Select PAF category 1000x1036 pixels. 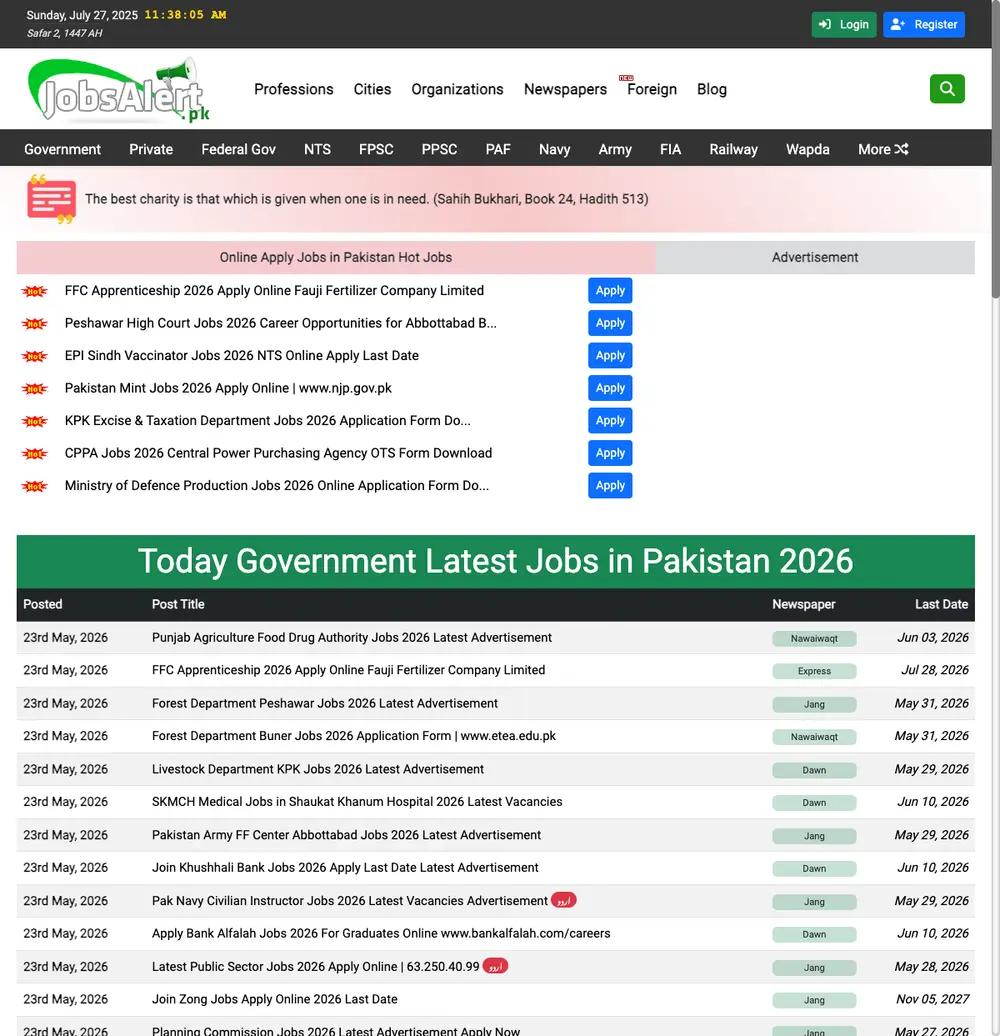[497, 149]
